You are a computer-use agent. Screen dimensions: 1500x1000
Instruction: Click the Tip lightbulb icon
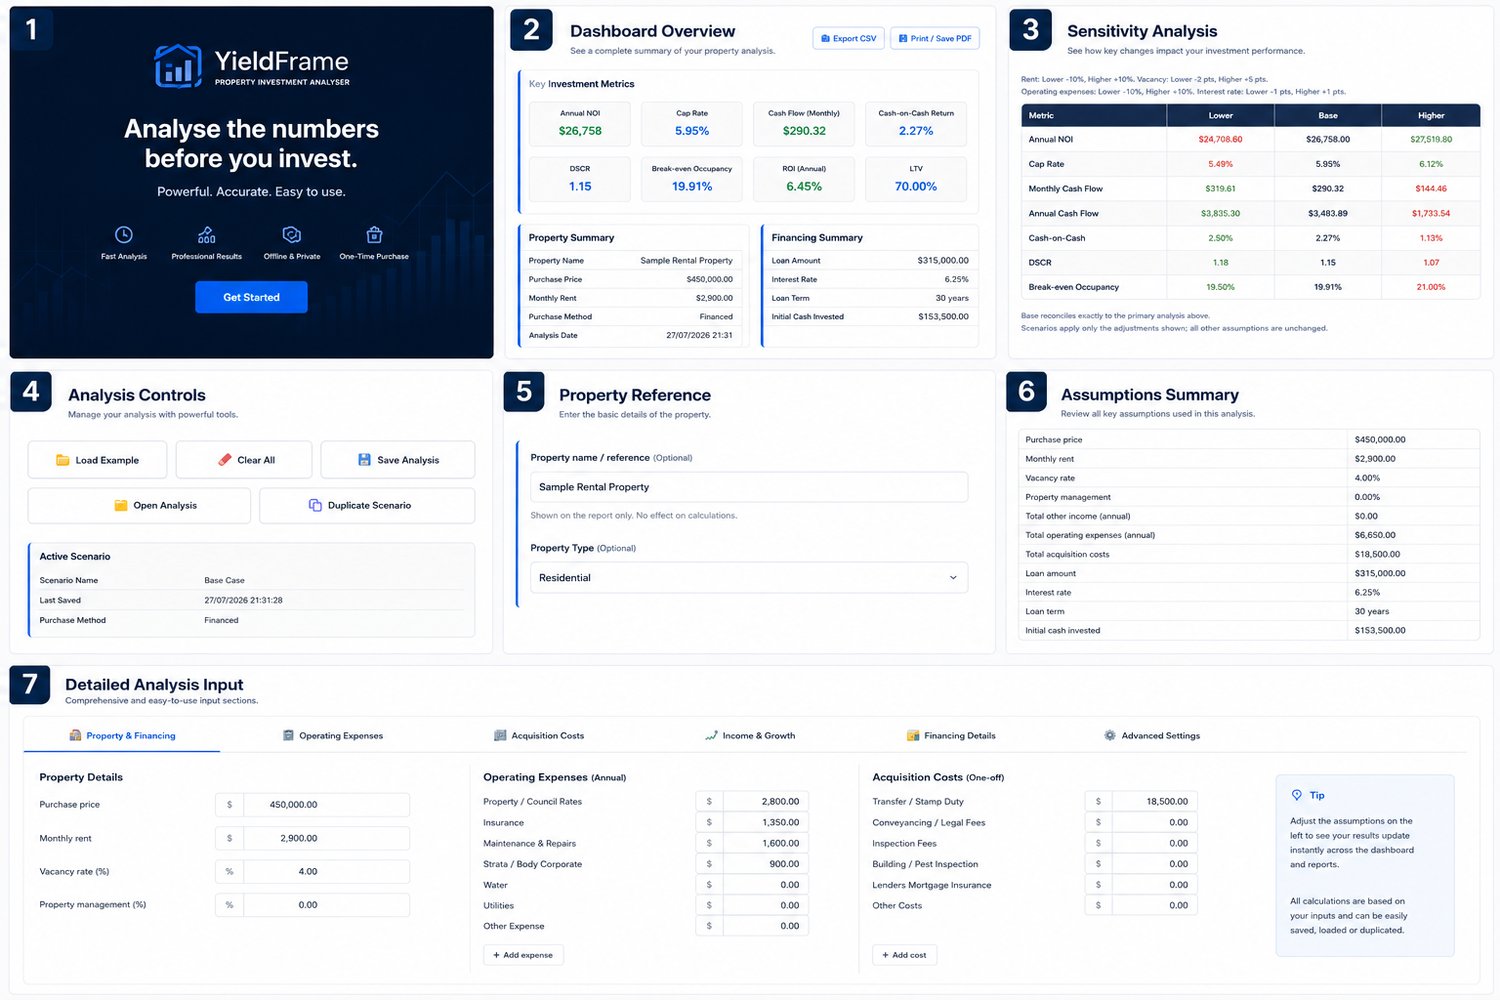click(1297, 795)
